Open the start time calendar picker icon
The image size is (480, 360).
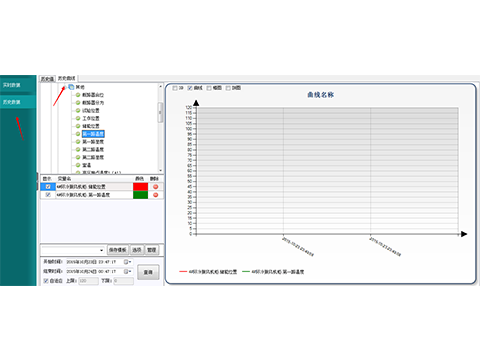click(127, 262)
